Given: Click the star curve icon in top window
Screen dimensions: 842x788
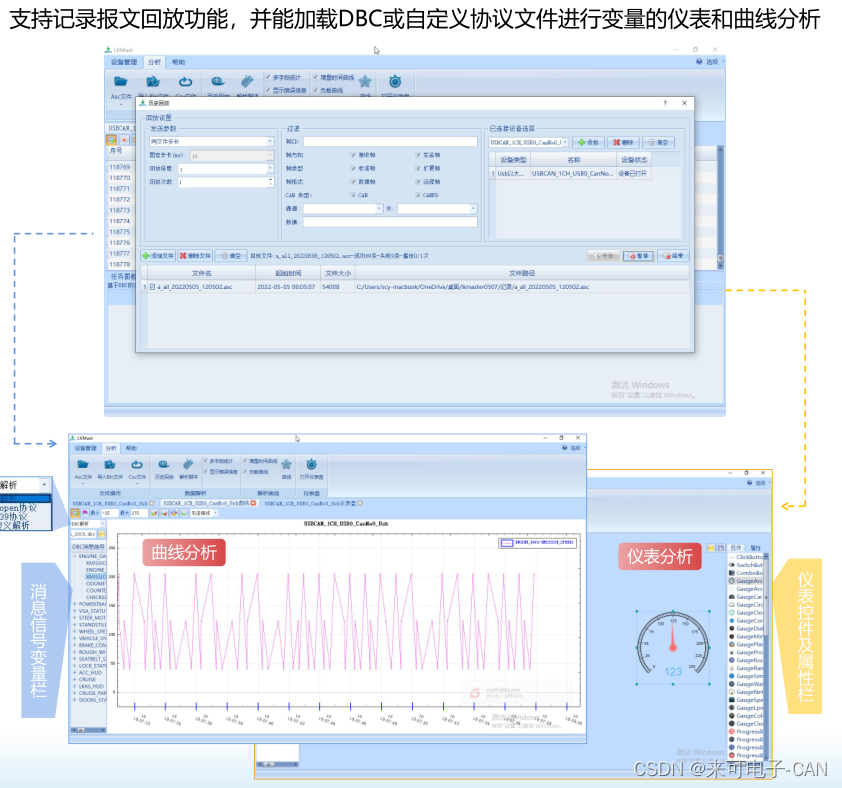Looking at the screenshot, I should click(x=365, y=82).
